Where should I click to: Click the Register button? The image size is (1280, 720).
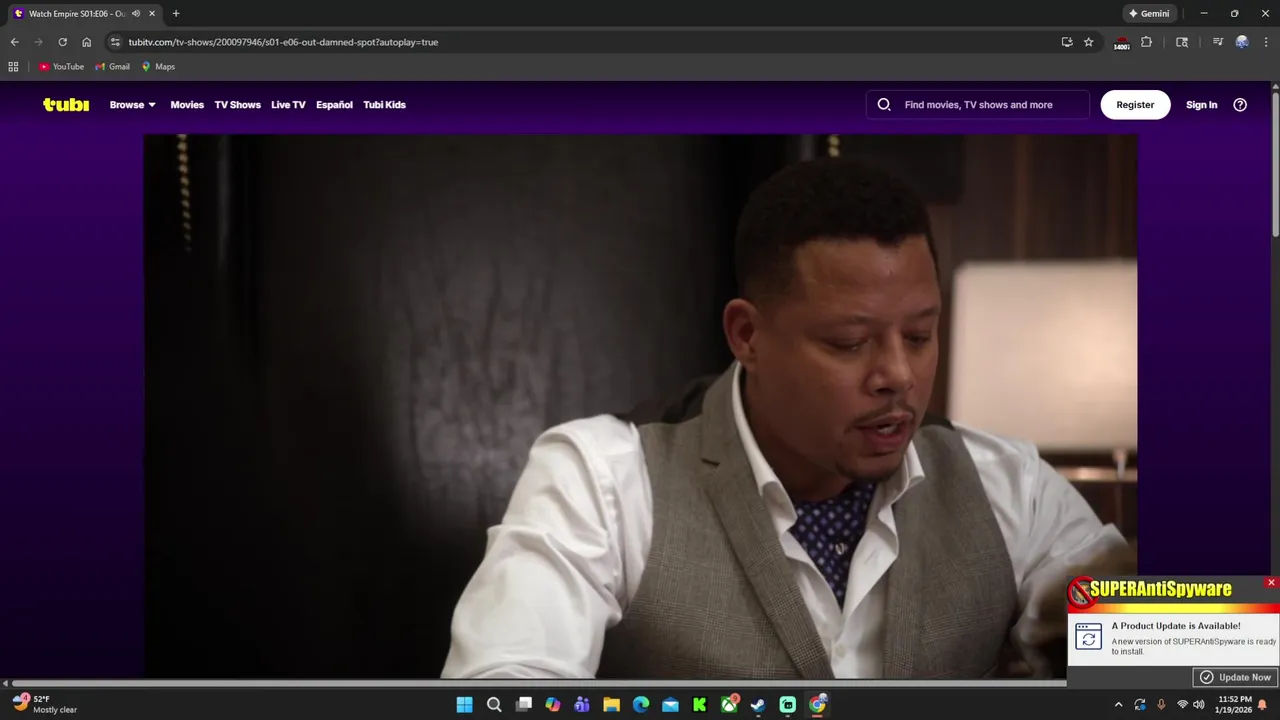click(1135, 104)
